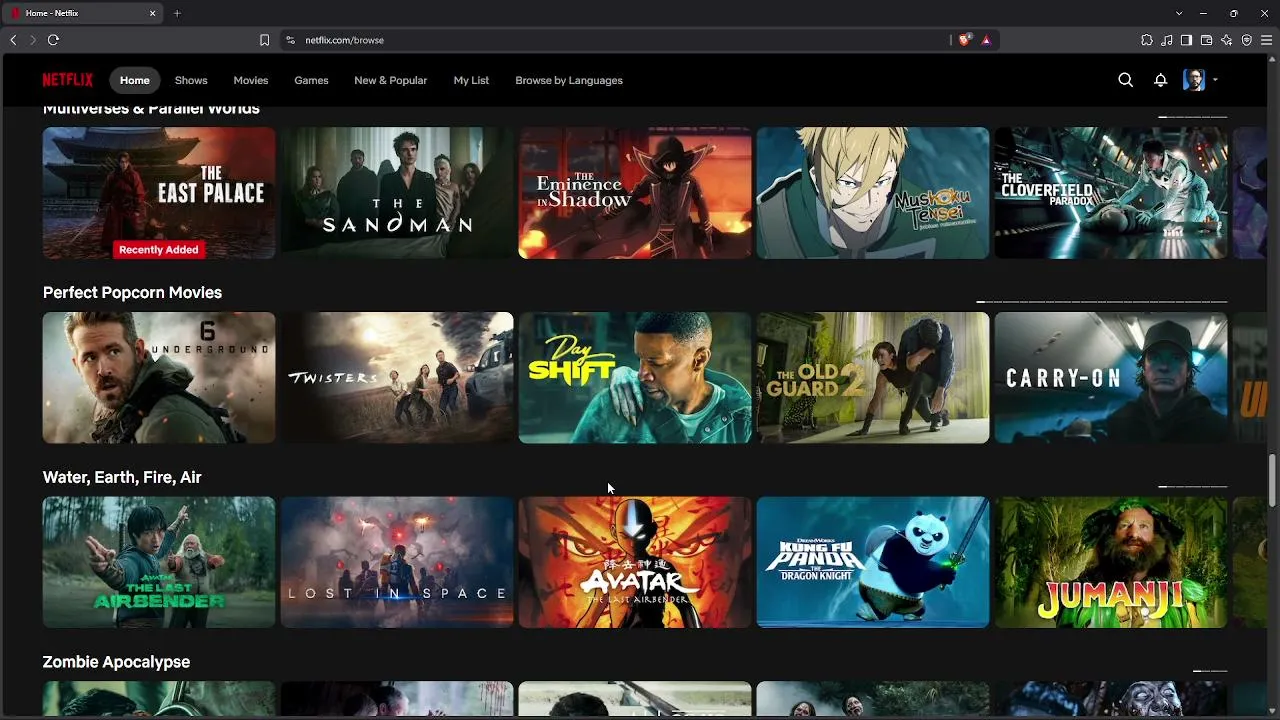
Task: Open the Day Shift movie card
Action: (x=635, y=378)
